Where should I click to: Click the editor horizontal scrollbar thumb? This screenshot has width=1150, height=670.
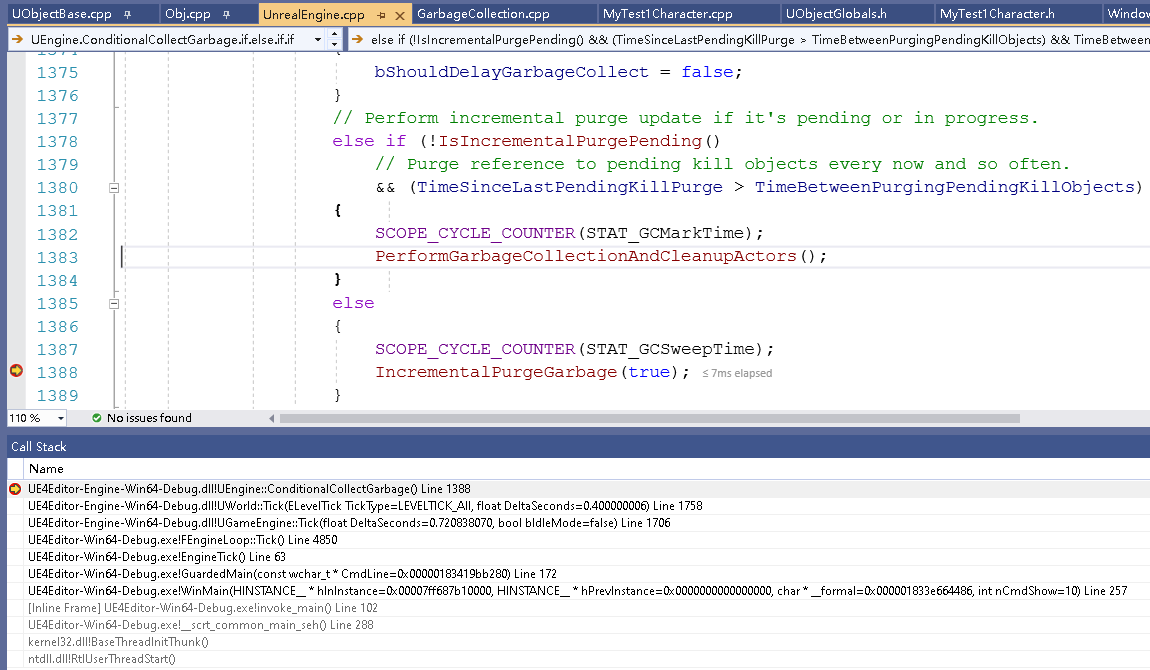[x=650, y=419]
